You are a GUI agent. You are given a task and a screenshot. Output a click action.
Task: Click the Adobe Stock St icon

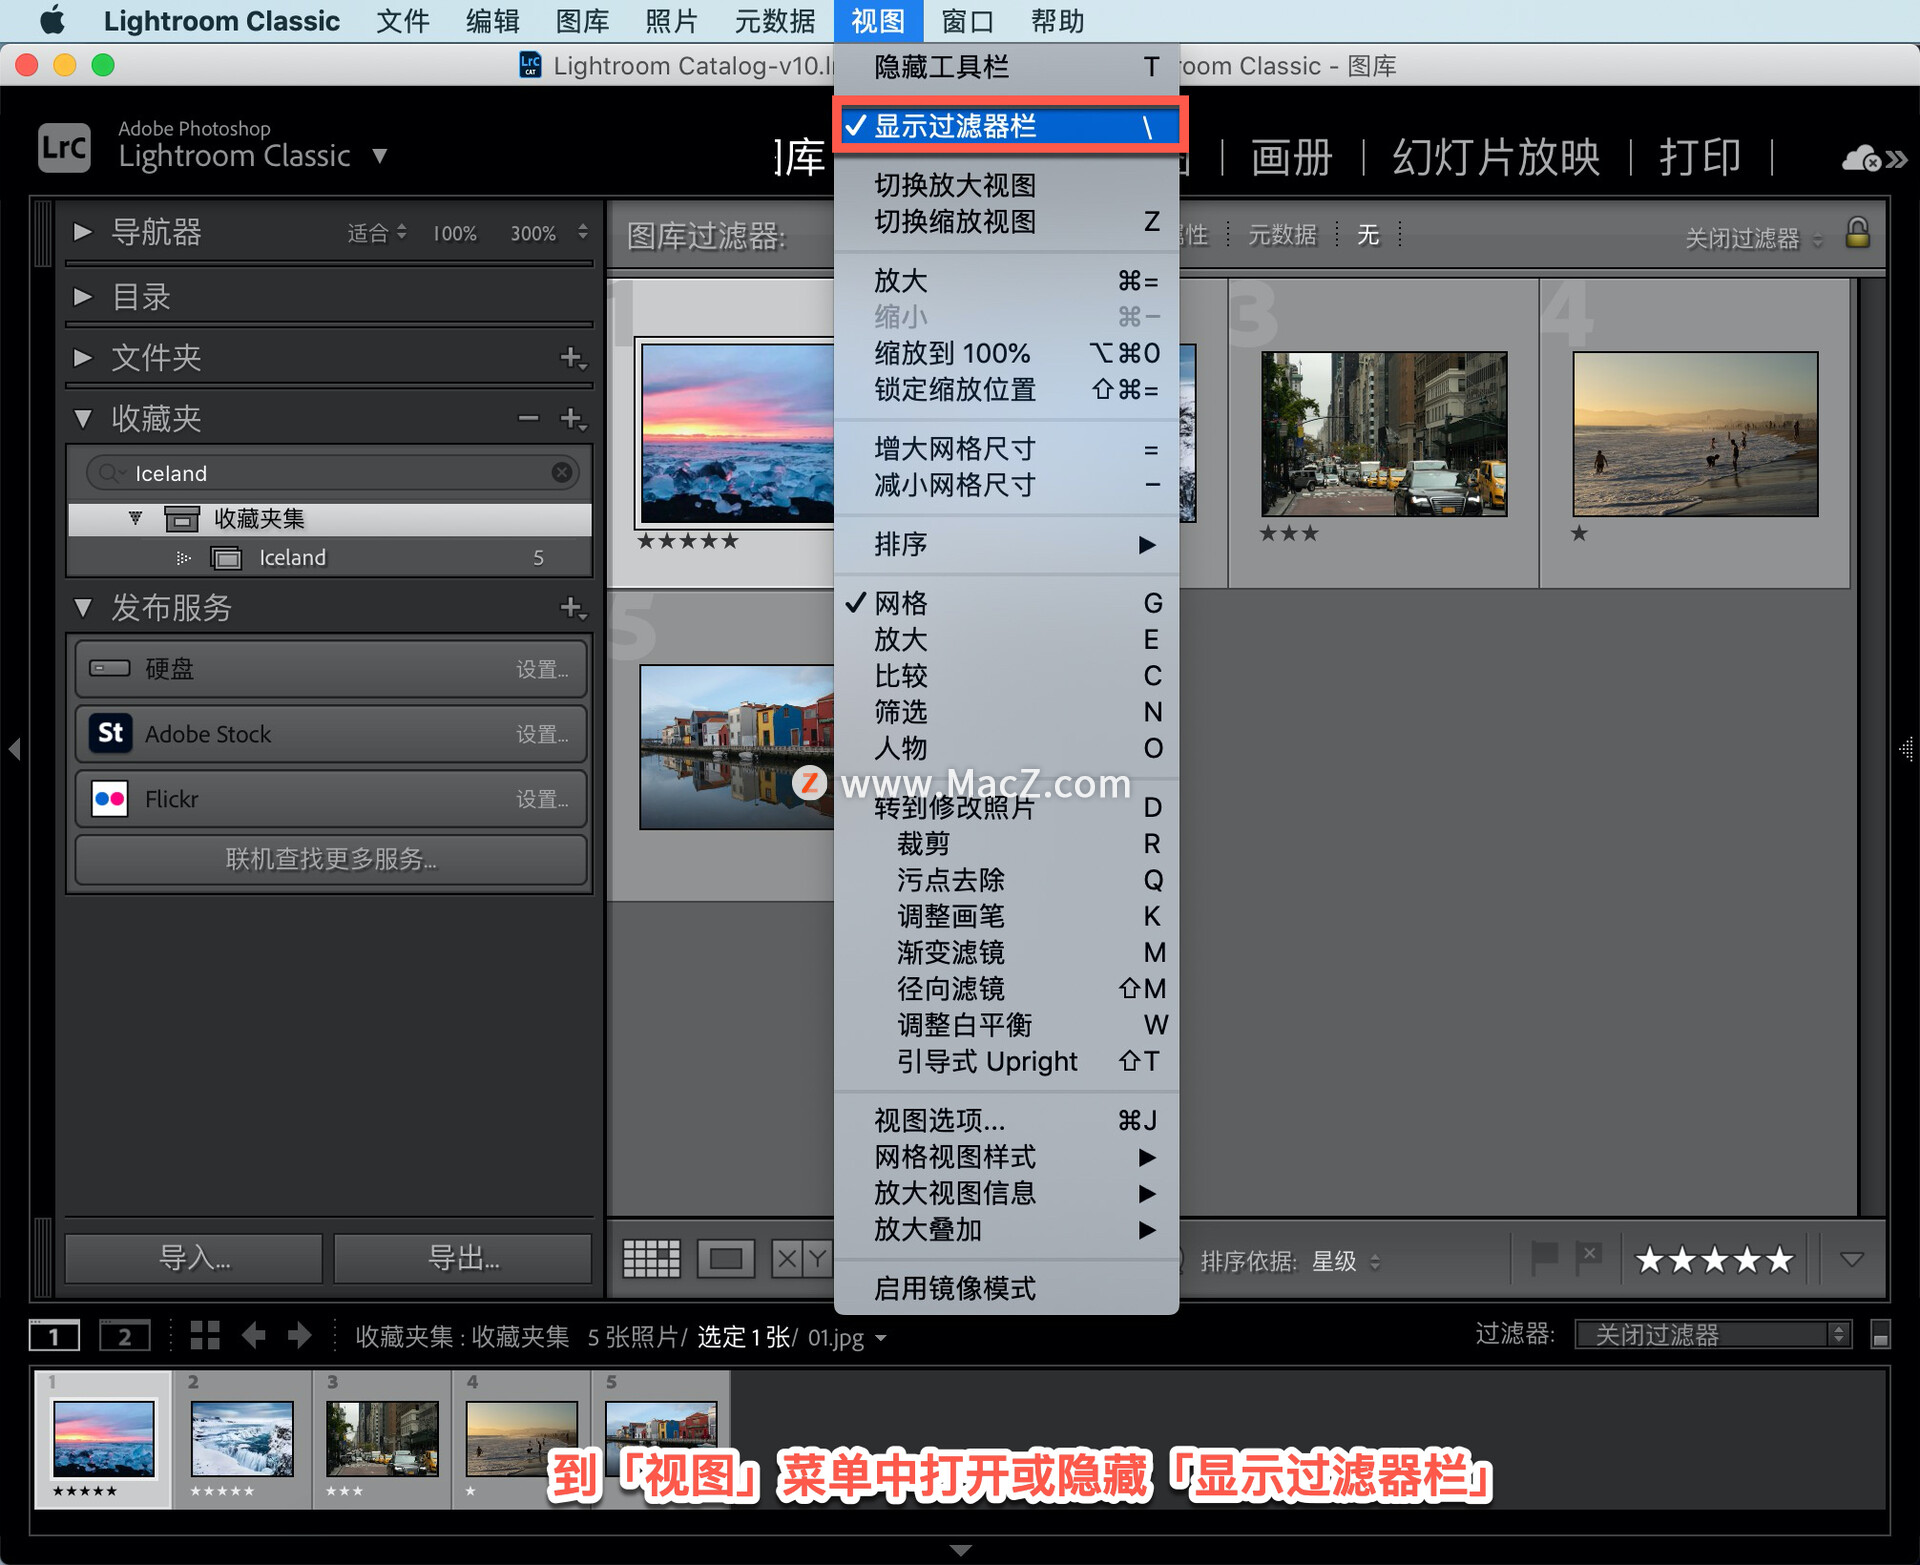[x=110, y=733]
